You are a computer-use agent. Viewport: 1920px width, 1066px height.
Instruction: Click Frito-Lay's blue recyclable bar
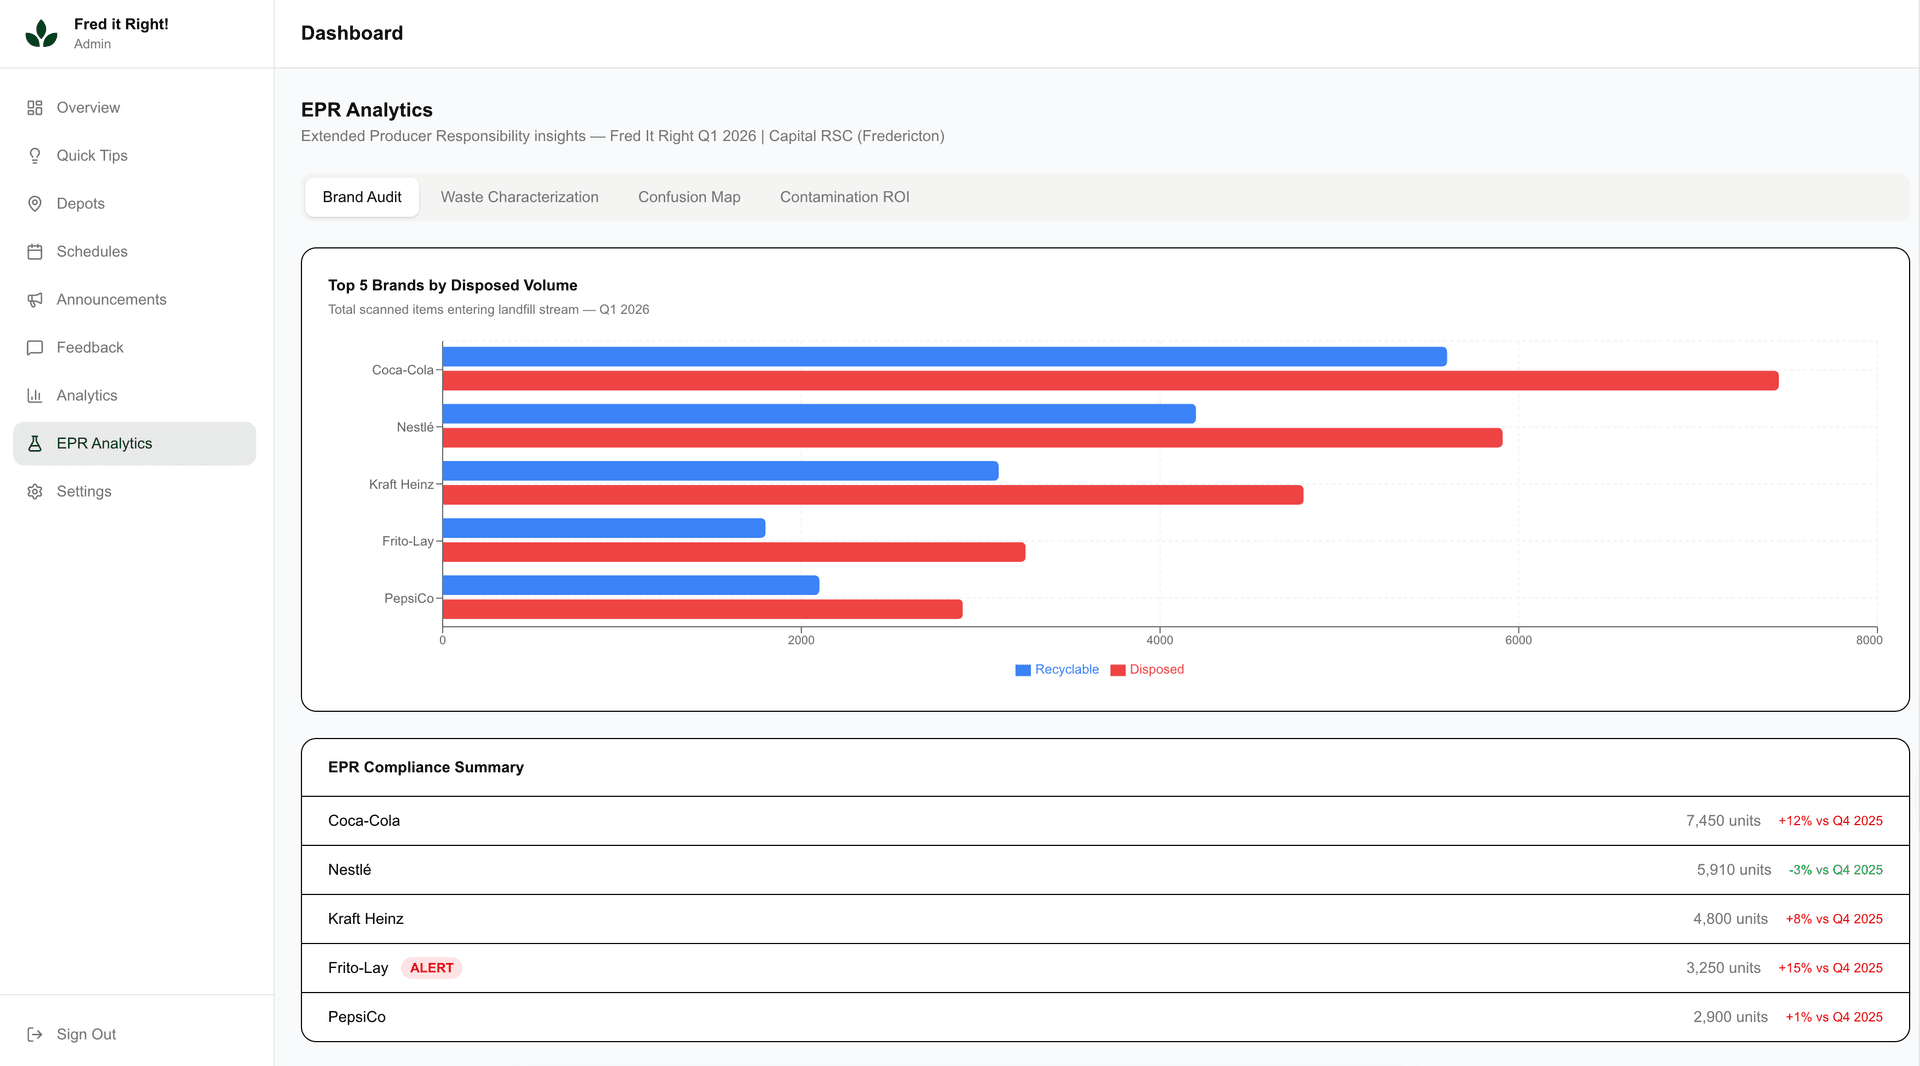[604, 528]
